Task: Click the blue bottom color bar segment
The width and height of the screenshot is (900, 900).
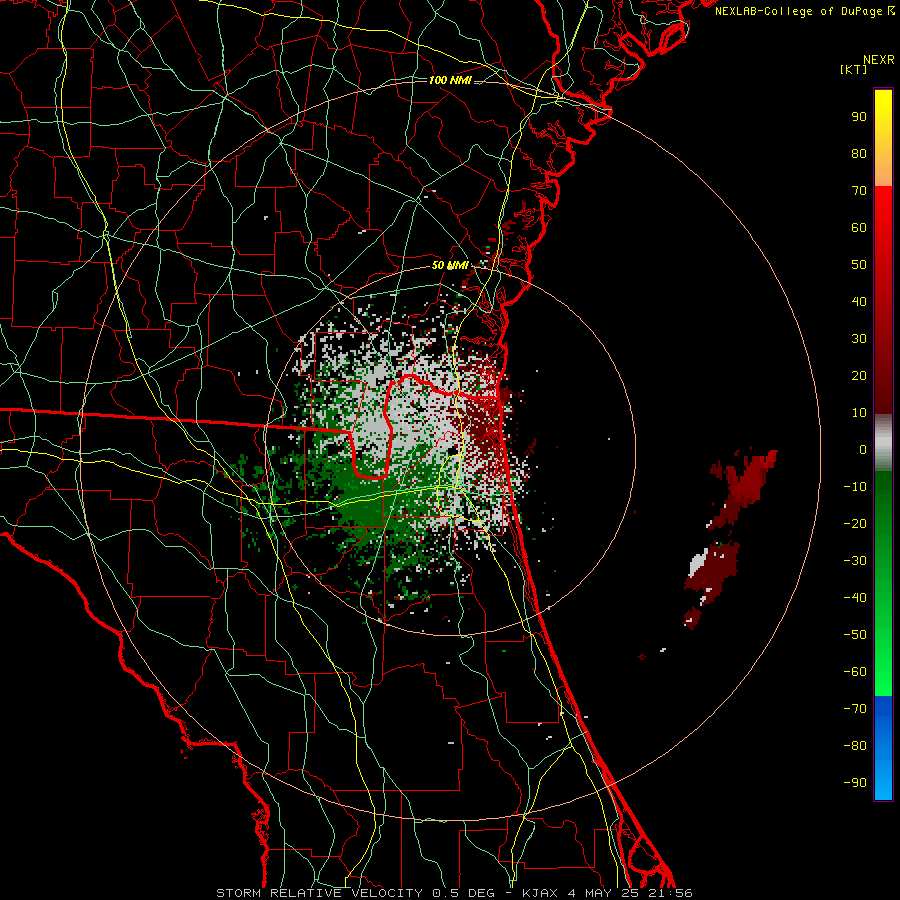Action: [x=883, y=747]
